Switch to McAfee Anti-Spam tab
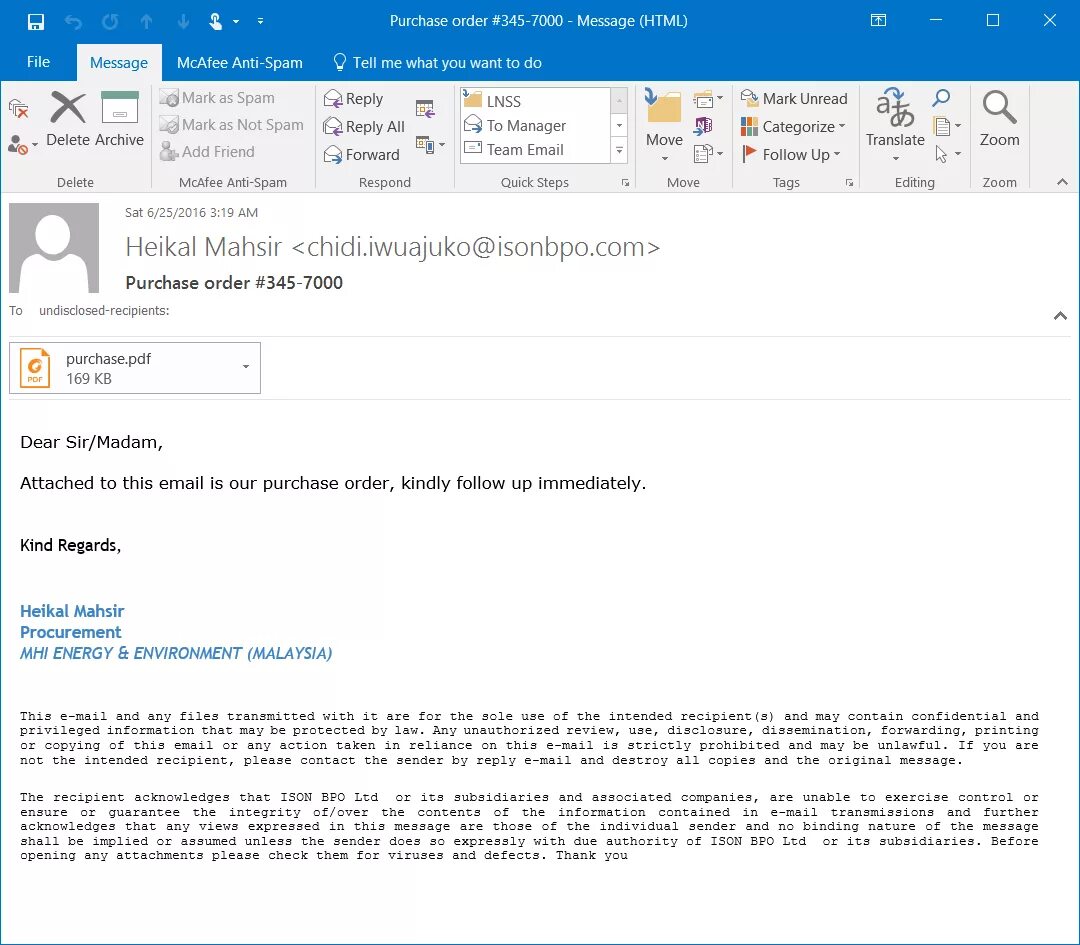 pyautogui.click(x=239, y=63)
